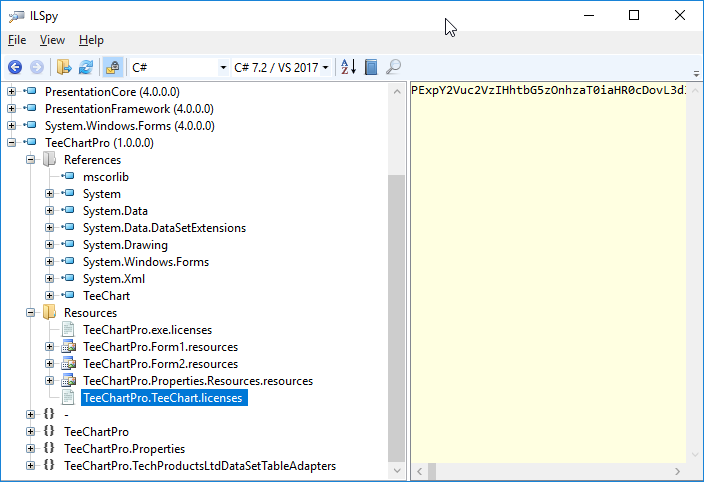Expand the System.Drawing reference
The height and width of the screenshot is (482, 704).
(x=49, y=245)
